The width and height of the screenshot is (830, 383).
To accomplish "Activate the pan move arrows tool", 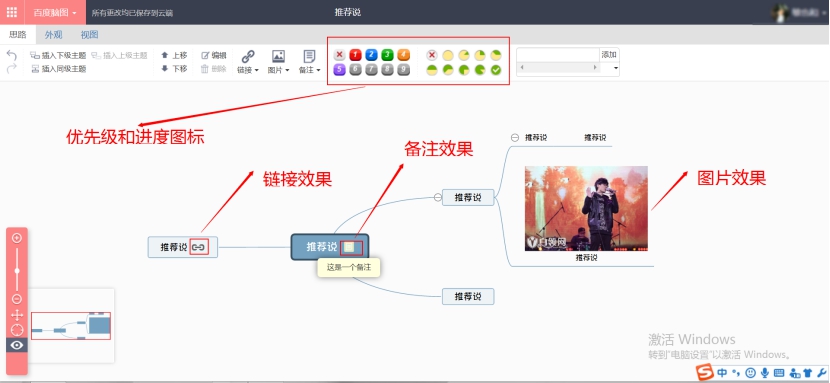I will pos(17,315).
